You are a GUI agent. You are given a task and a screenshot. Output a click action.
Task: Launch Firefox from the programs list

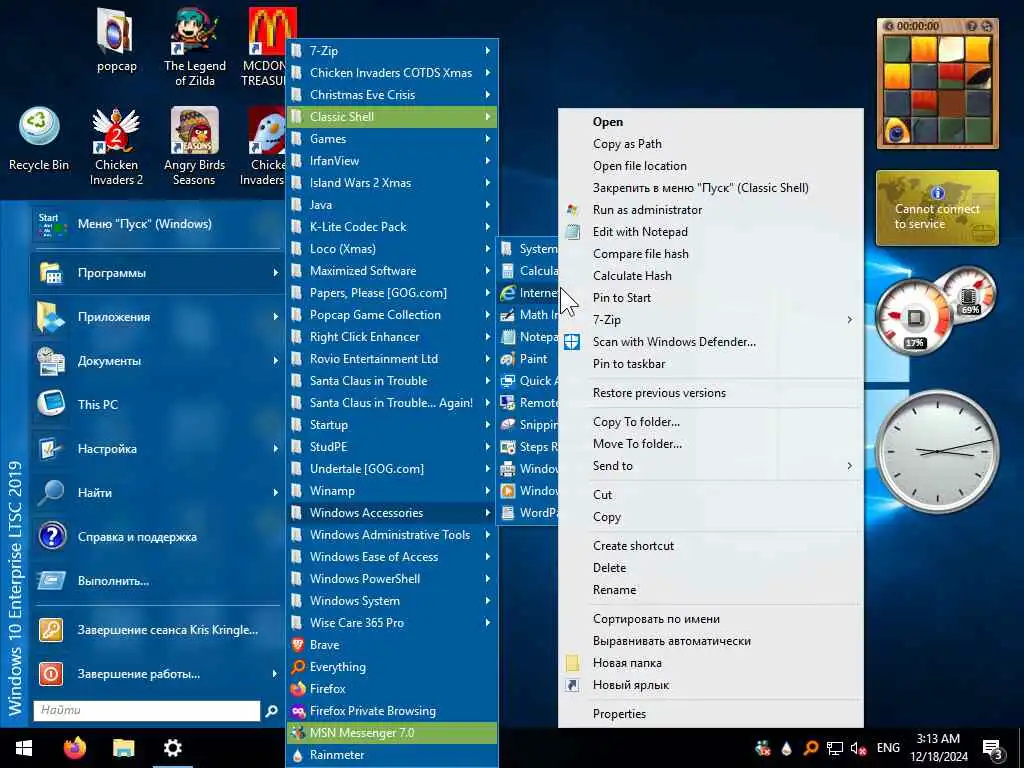point(392,688)
